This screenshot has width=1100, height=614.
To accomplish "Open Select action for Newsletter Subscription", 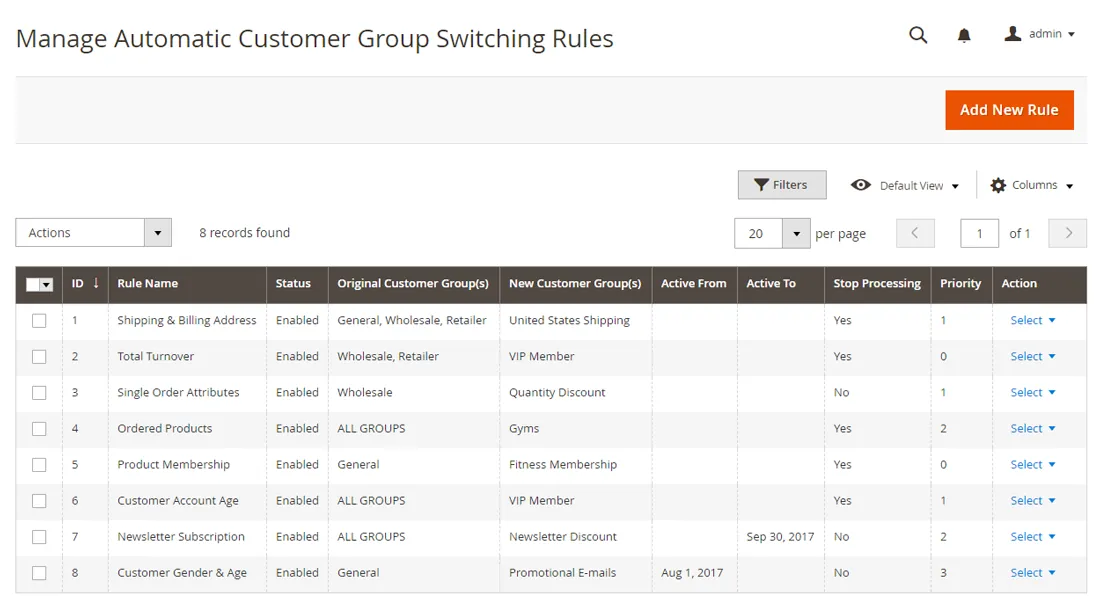I will point(1033,536).
